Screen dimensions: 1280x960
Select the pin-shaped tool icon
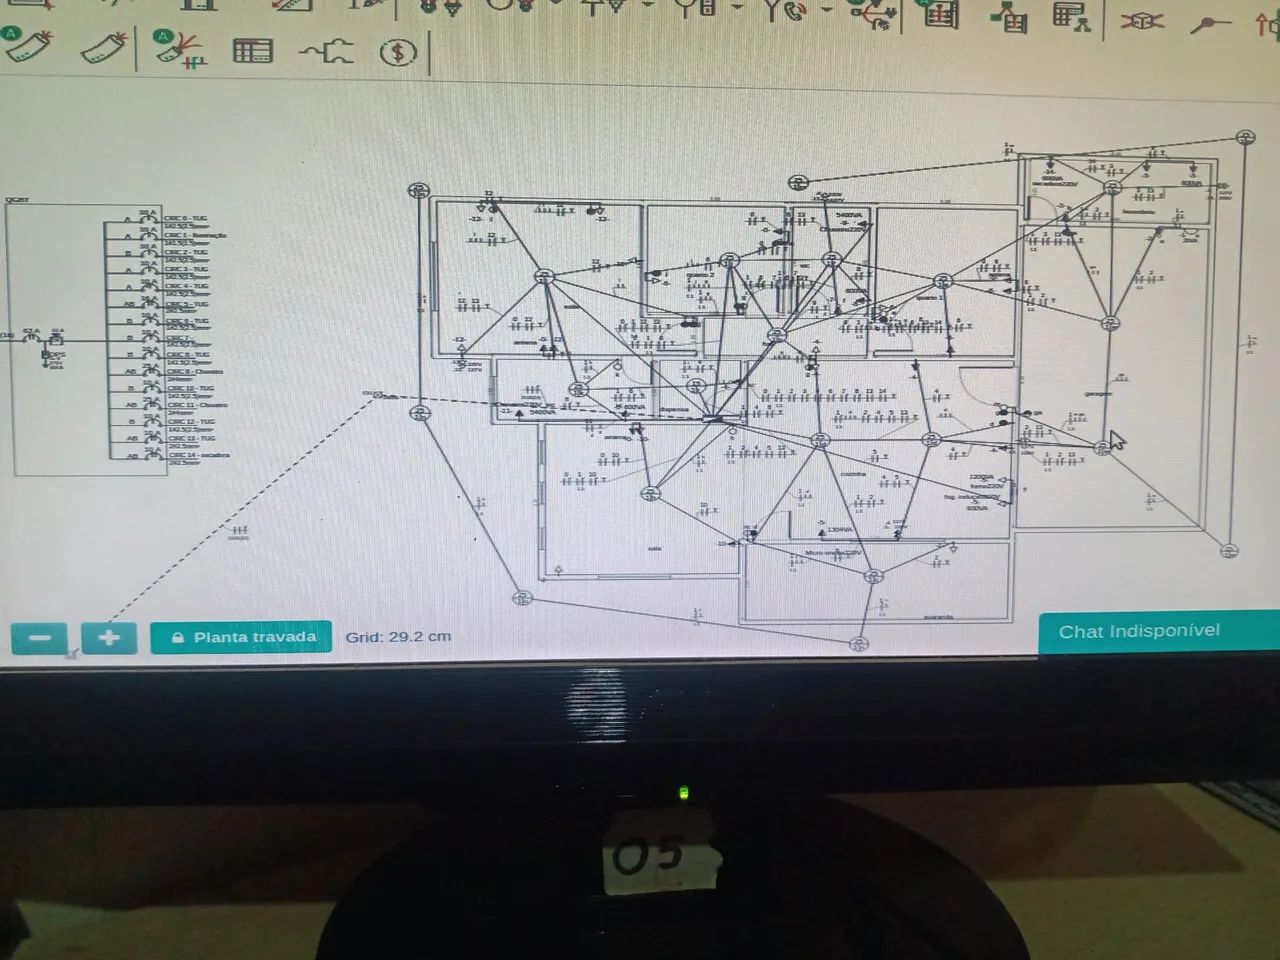pos(1208,24)
